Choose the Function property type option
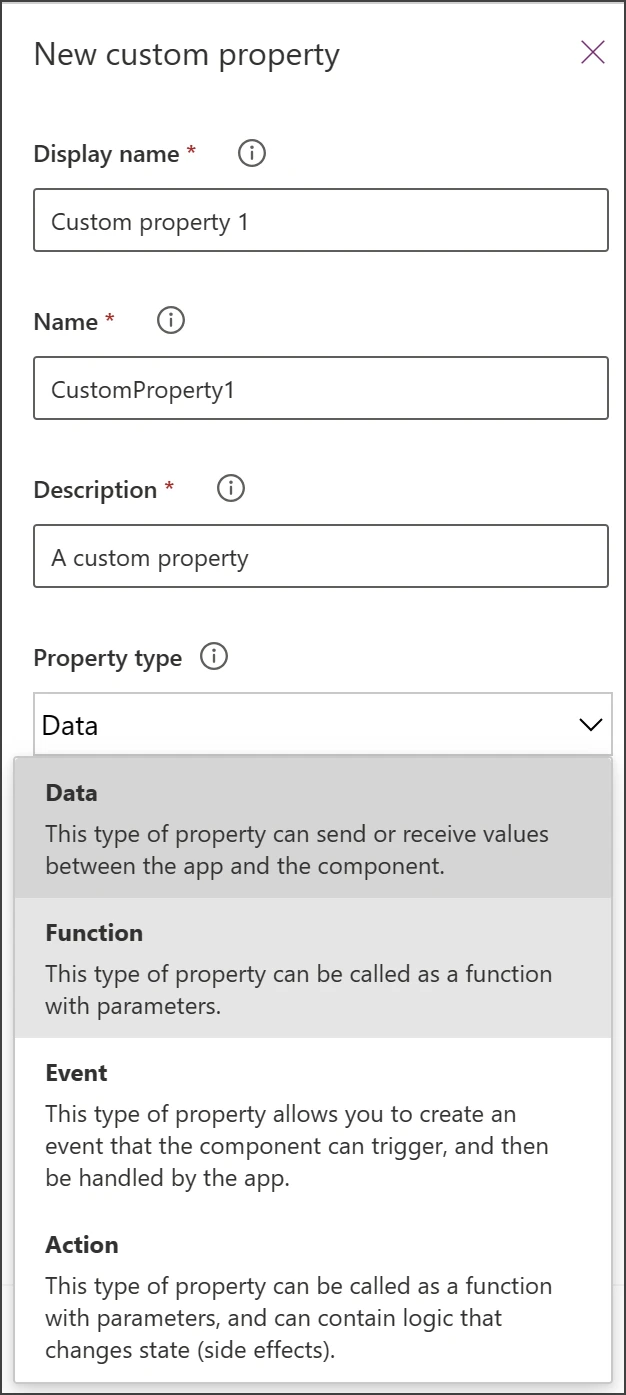This screenshot has width=626, height=1395. tap(312, 968)
